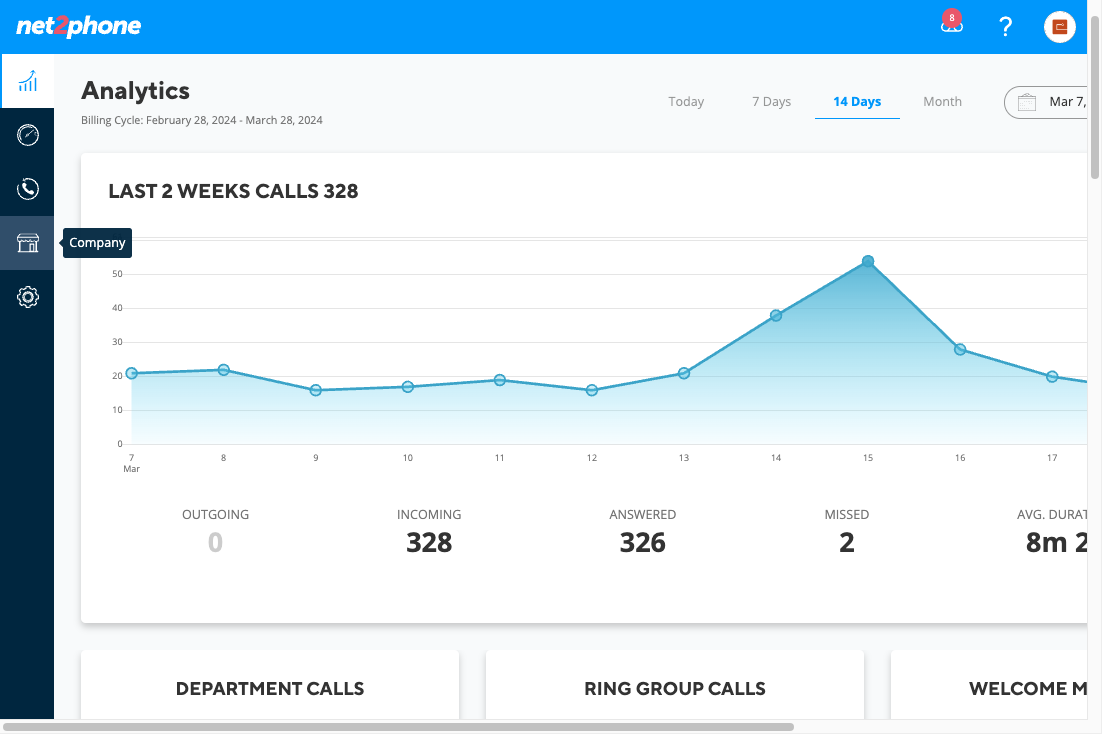Open the dashboard gauge sidebar icon
Viewport: 1102px width, 734px height.
[27, 135]
